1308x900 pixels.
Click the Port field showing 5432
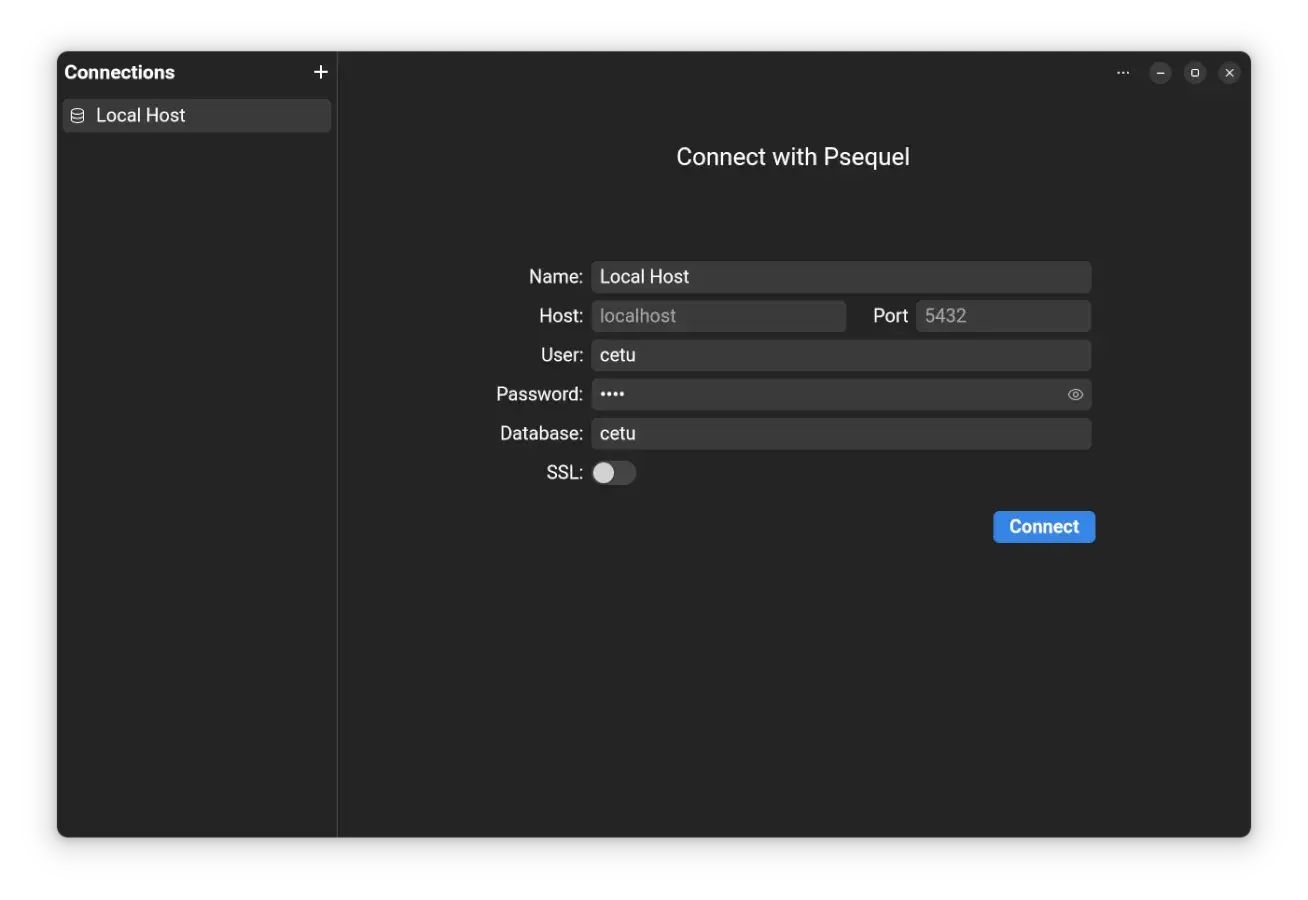point(1003,315)
